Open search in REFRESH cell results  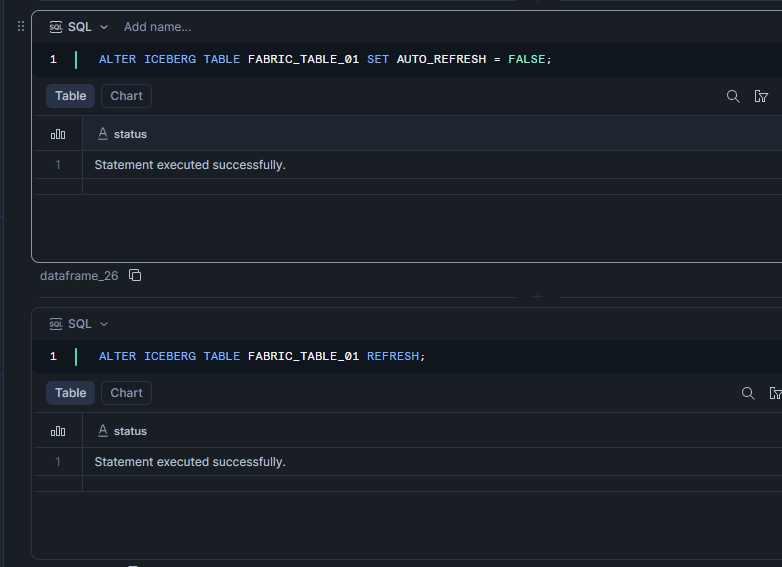point(748,393)
